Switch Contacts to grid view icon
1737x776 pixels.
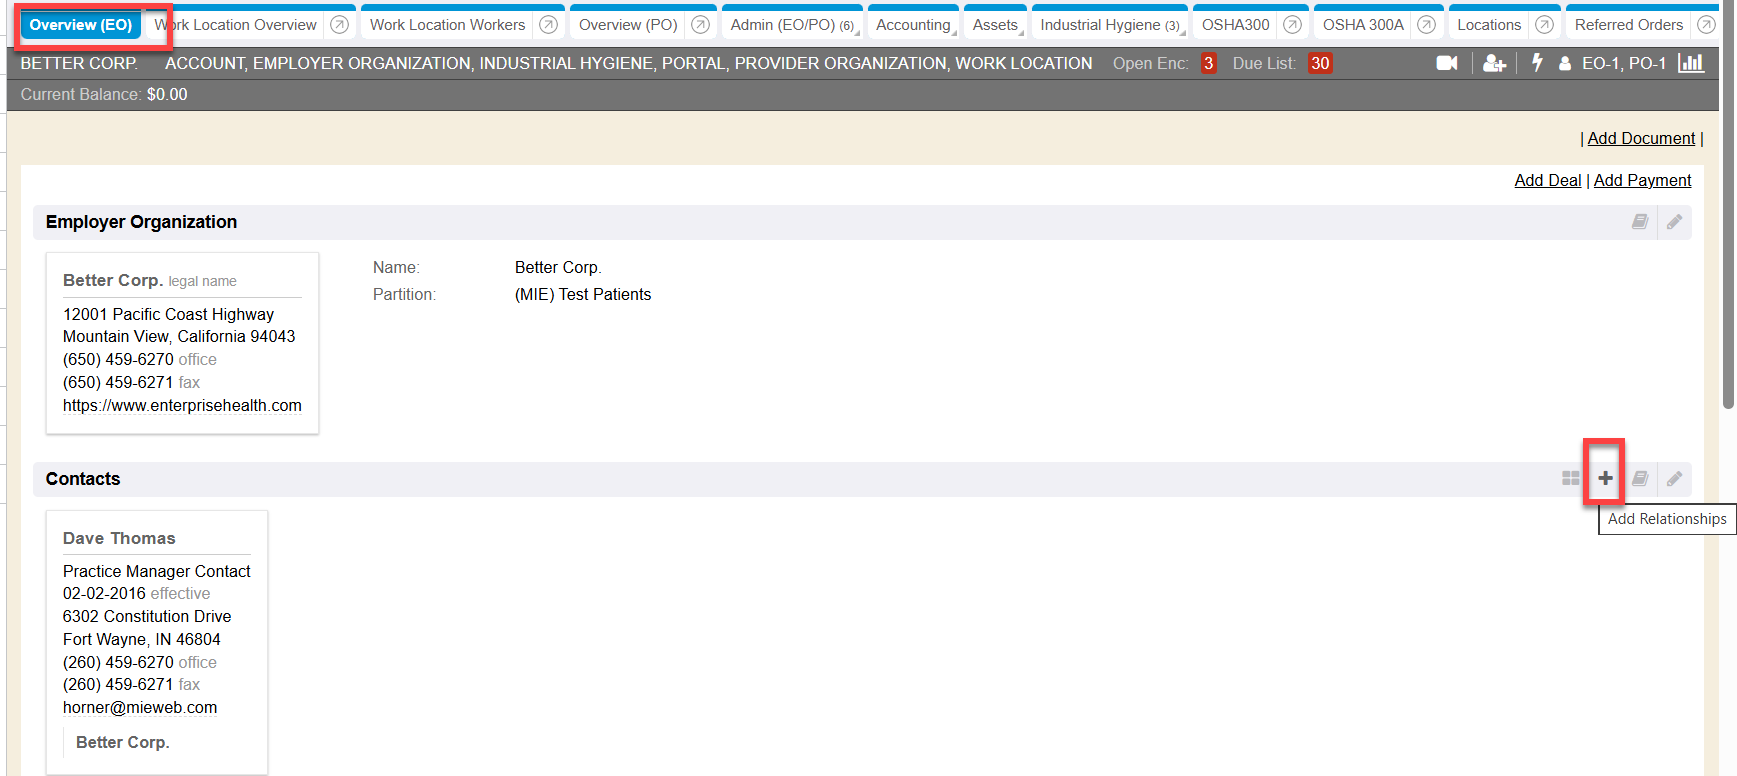1570,479
